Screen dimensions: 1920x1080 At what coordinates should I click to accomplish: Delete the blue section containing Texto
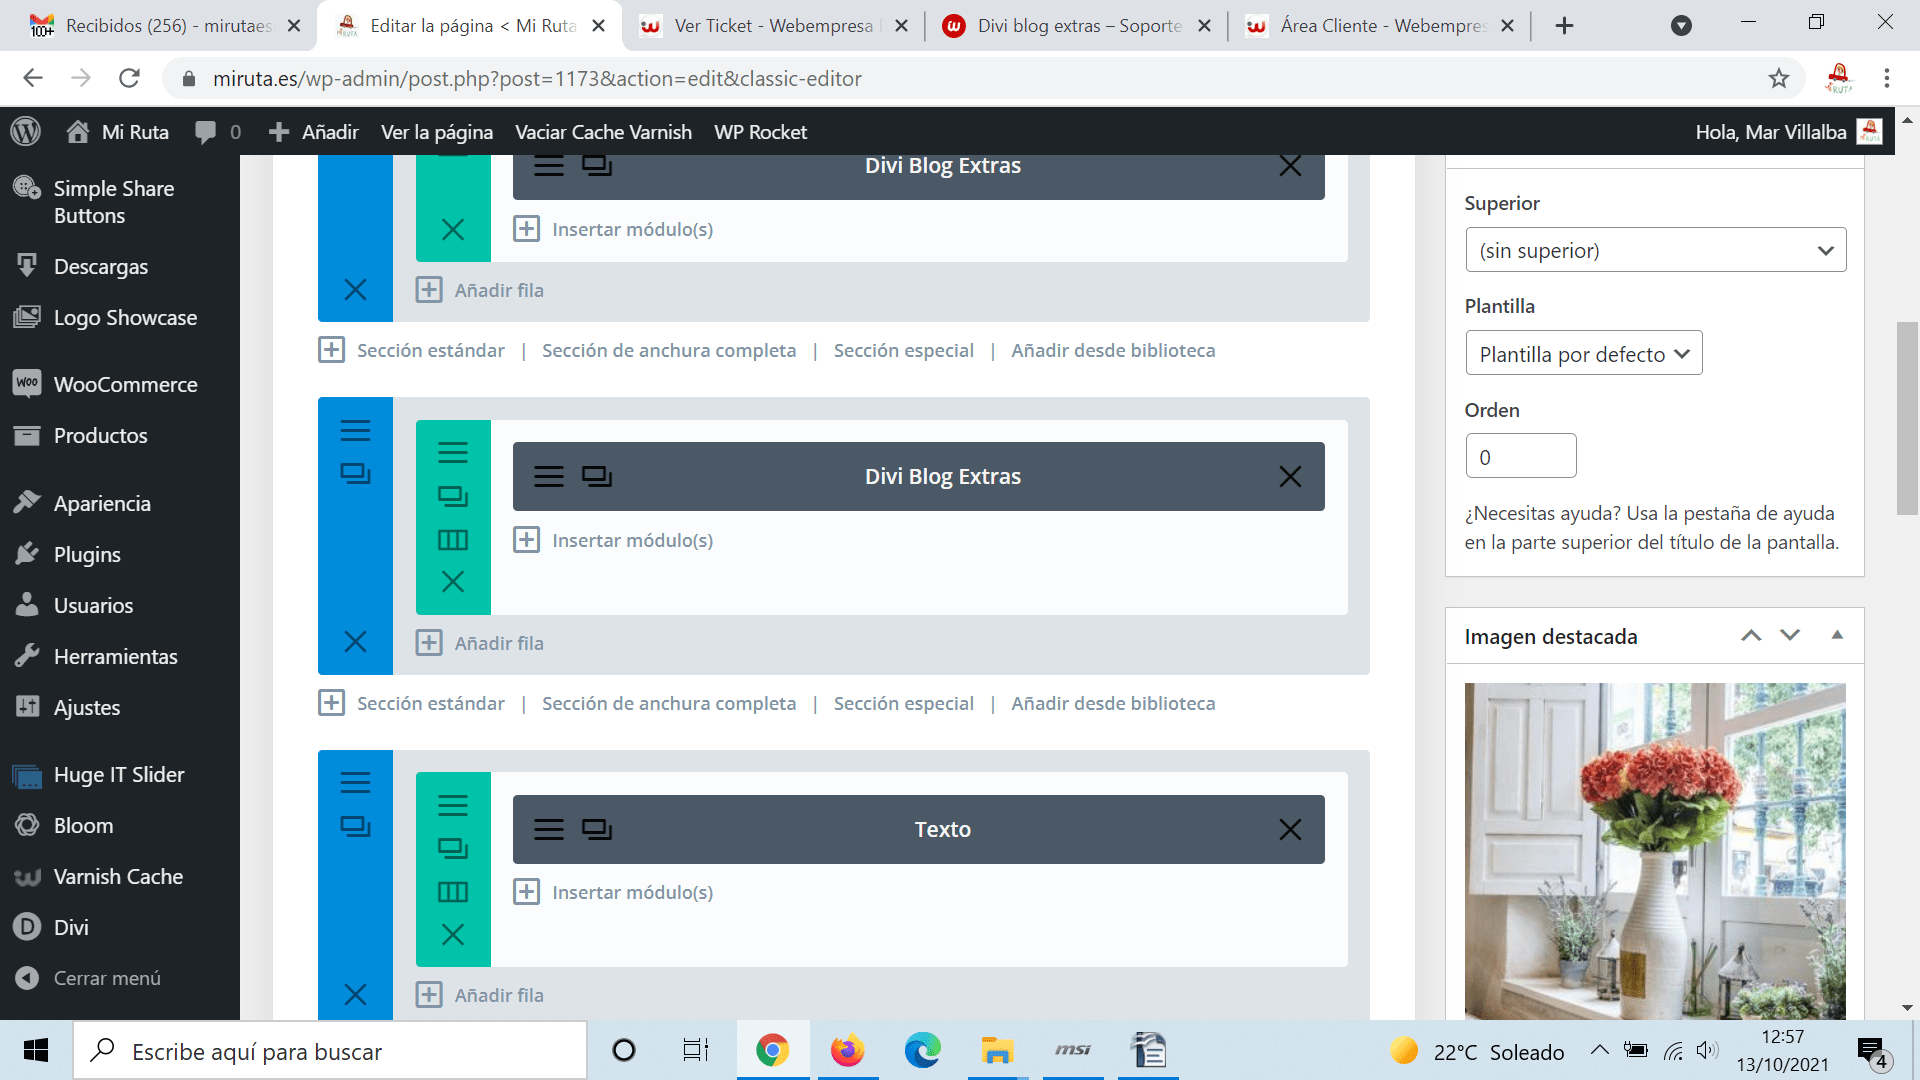pyautogui.click(x=355, y=995)
